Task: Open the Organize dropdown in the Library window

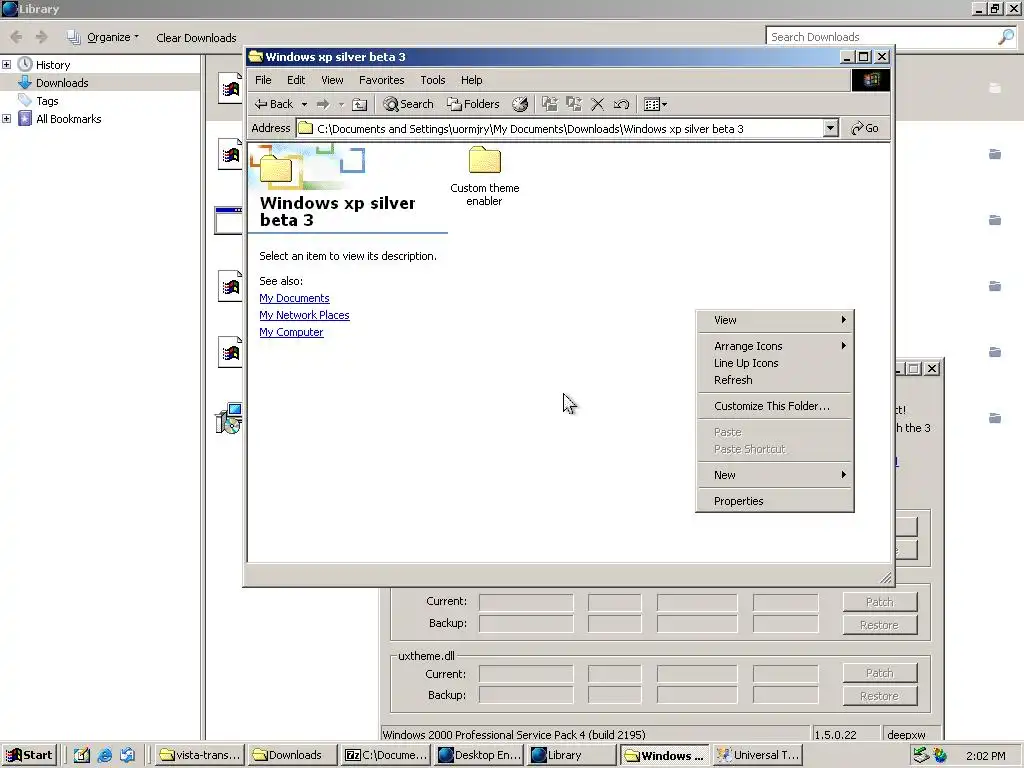Action: 103,37
